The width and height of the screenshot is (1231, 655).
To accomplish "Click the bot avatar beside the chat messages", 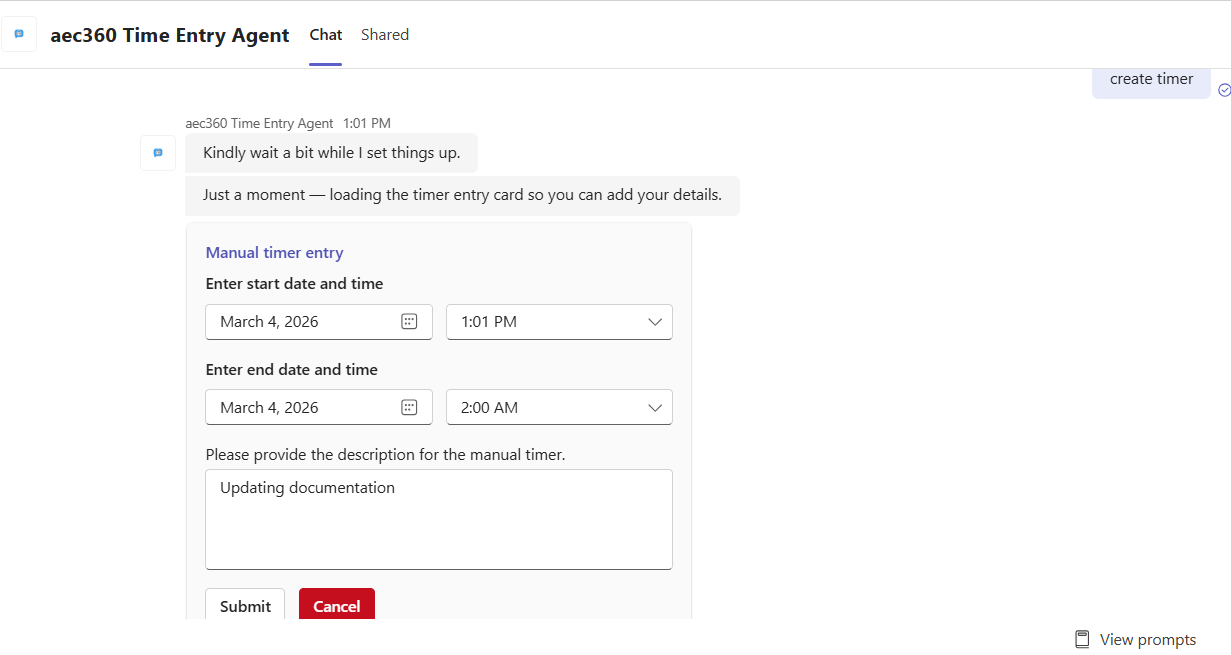I will (x=158, y=153).
